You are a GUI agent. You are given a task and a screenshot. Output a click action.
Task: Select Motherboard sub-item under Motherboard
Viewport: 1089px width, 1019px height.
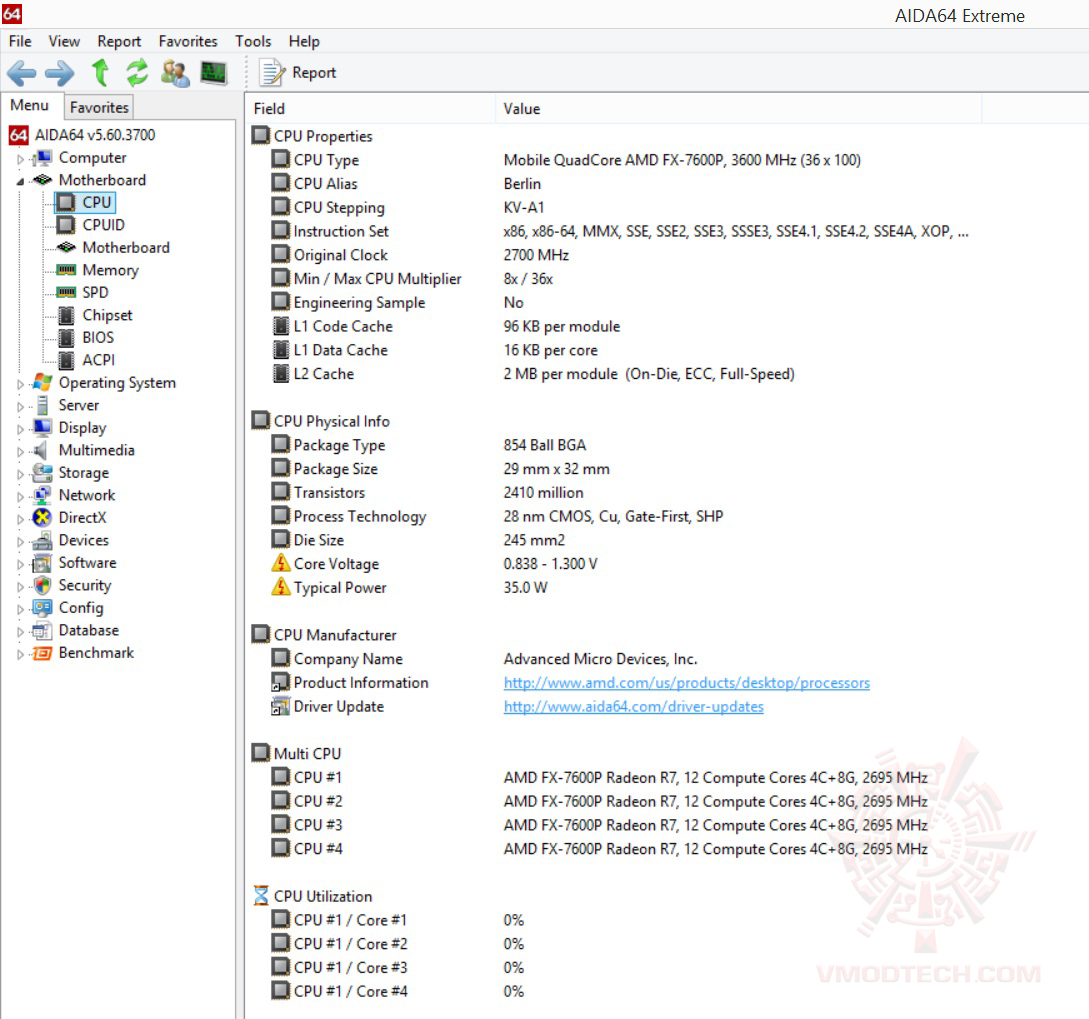click(126, 247)
